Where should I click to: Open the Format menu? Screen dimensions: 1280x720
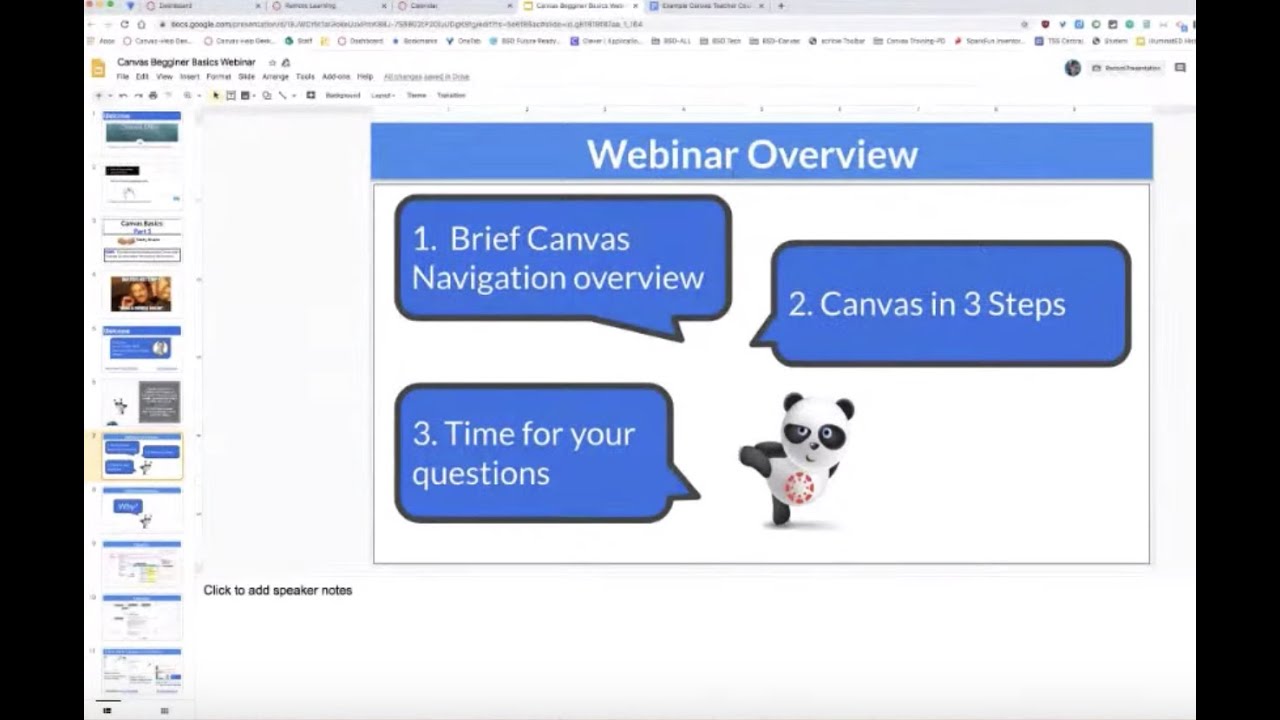pyautogui.click(x=218, y=76)
